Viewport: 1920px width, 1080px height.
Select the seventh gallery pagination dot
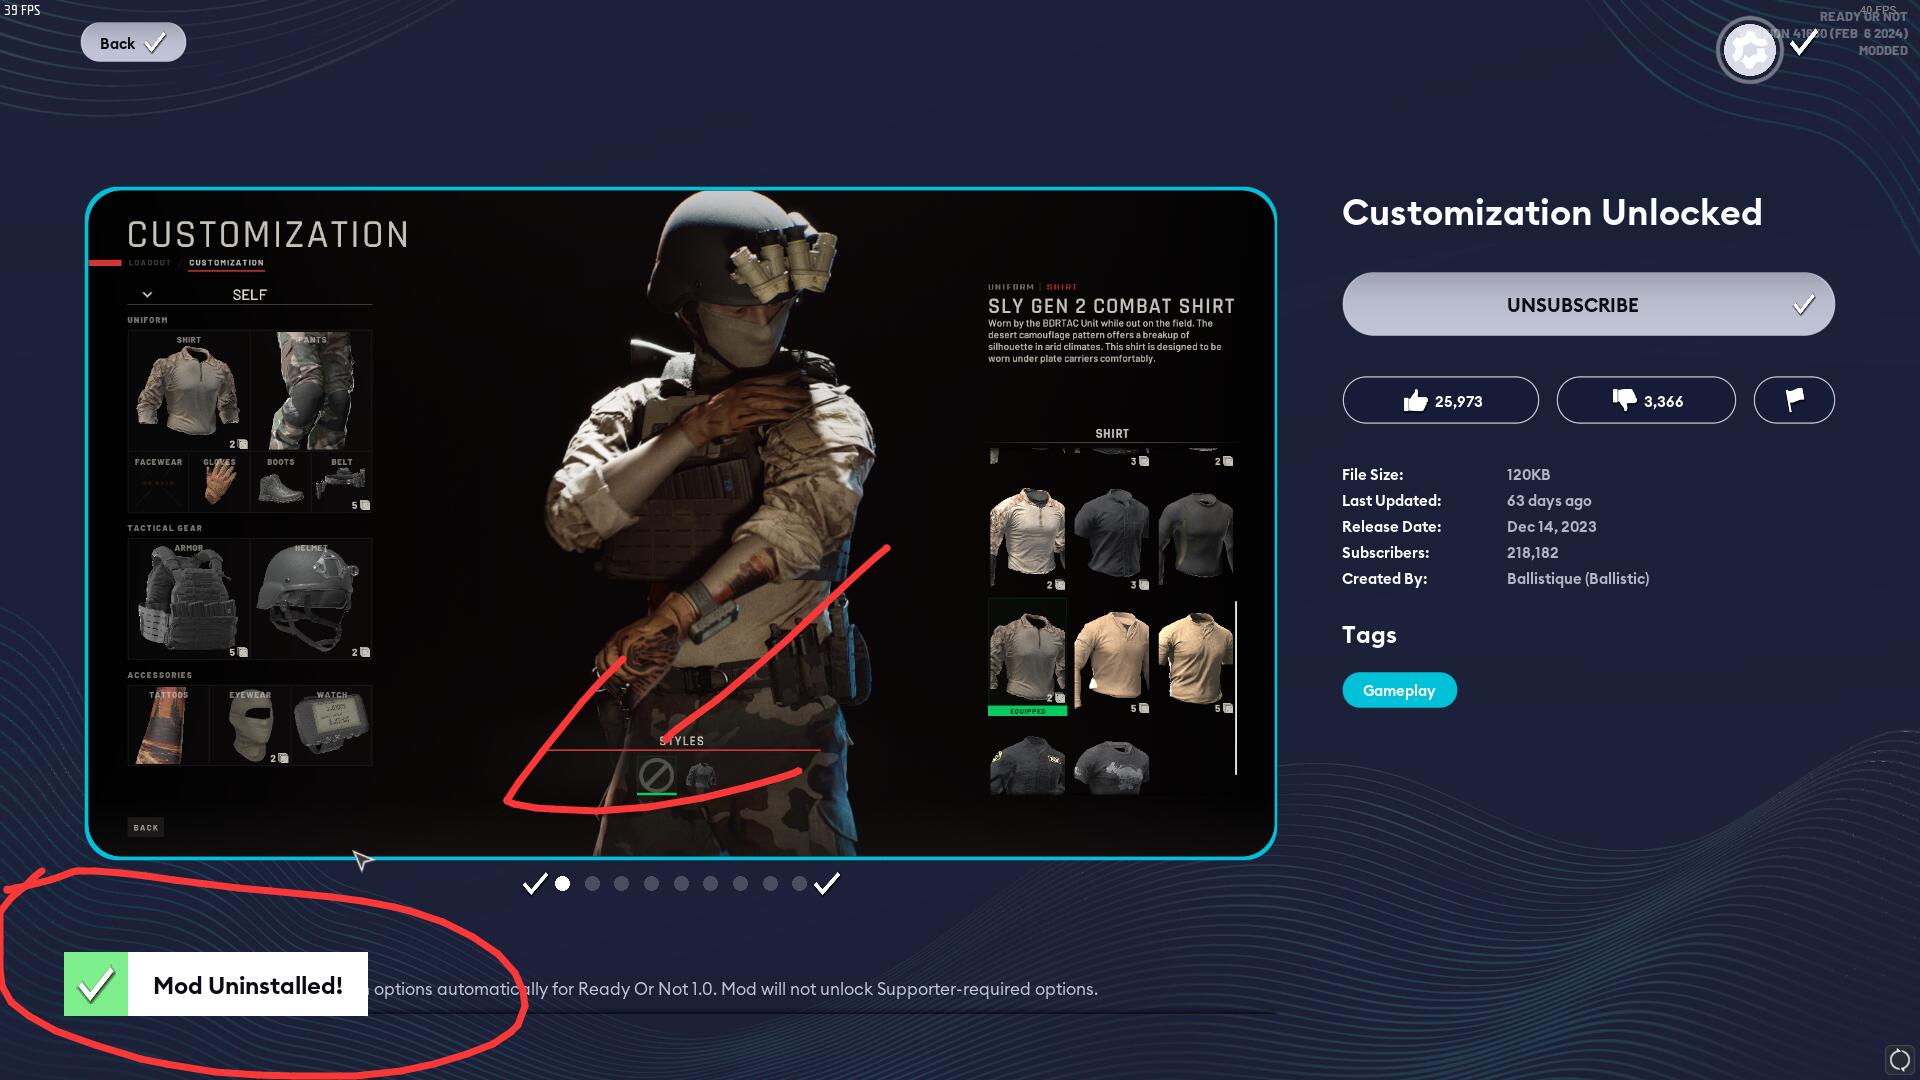[740, 884]
